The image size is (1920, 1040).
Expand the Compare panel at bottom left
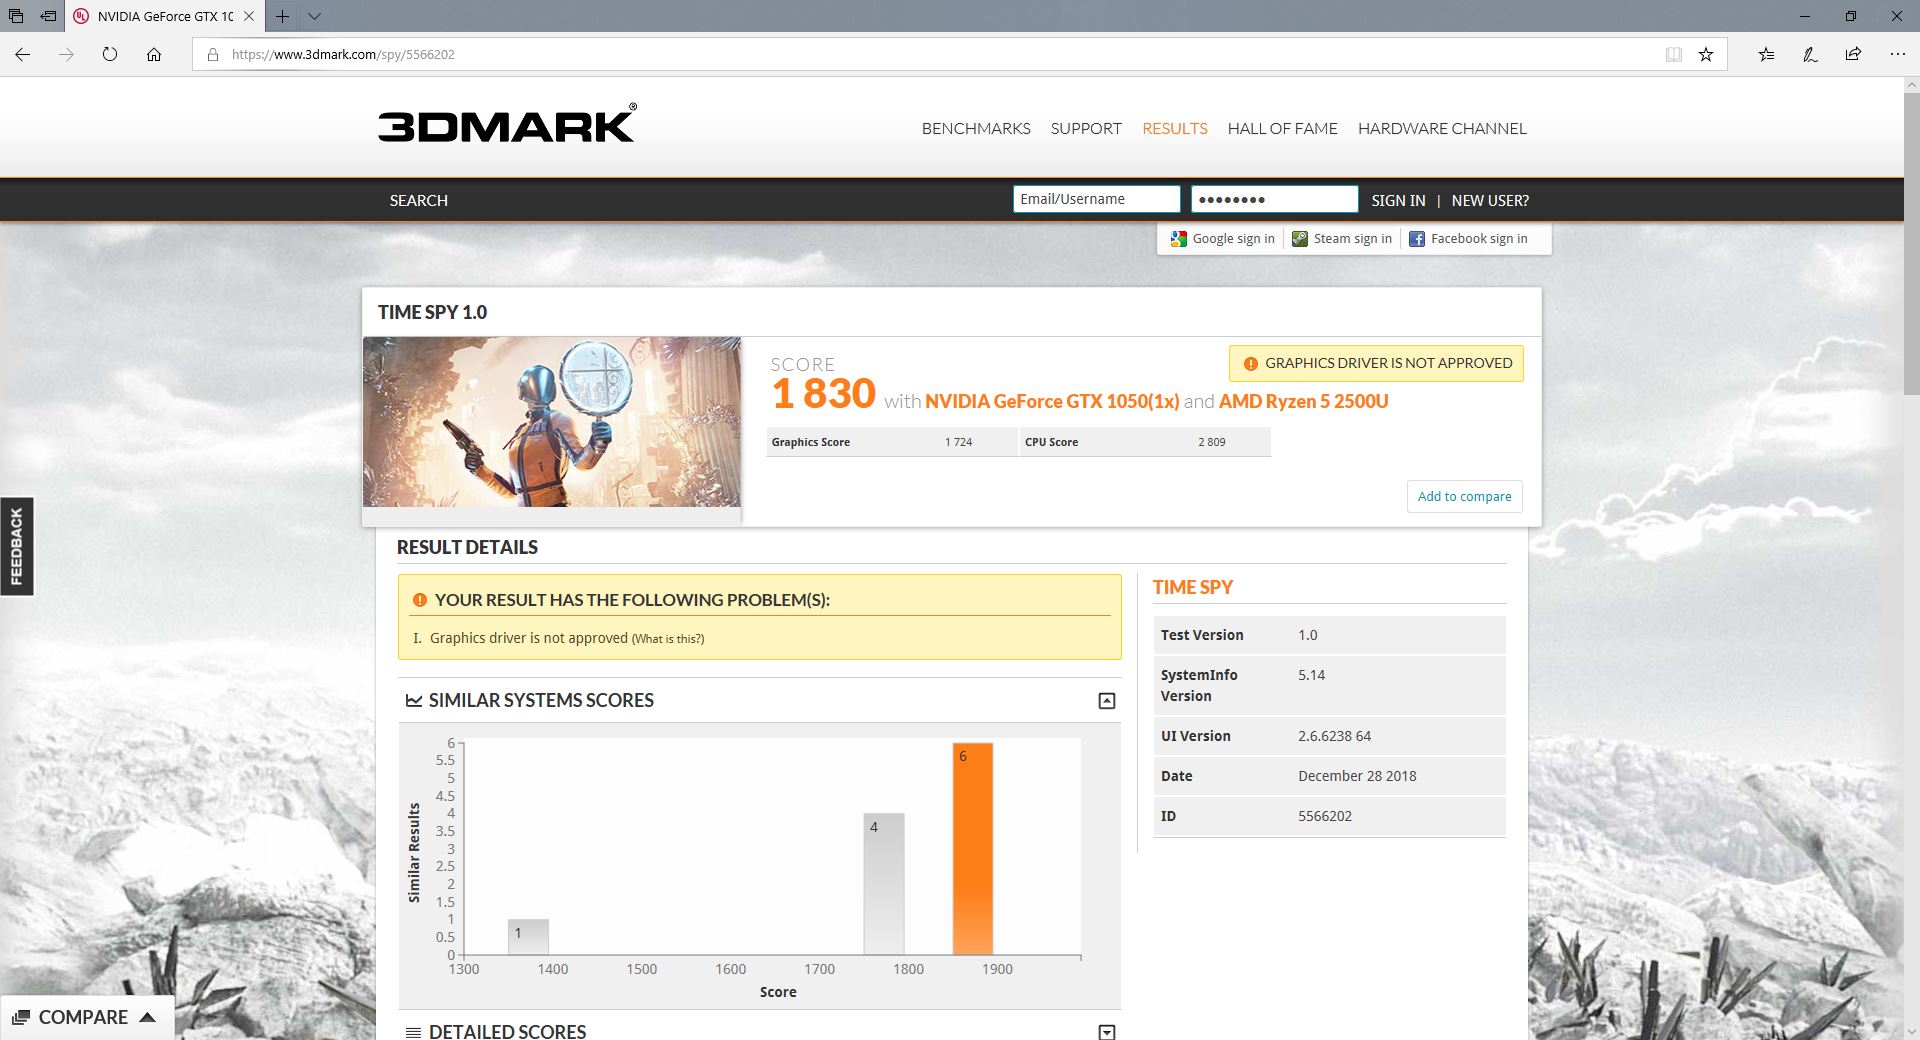tap(85, 1017)
